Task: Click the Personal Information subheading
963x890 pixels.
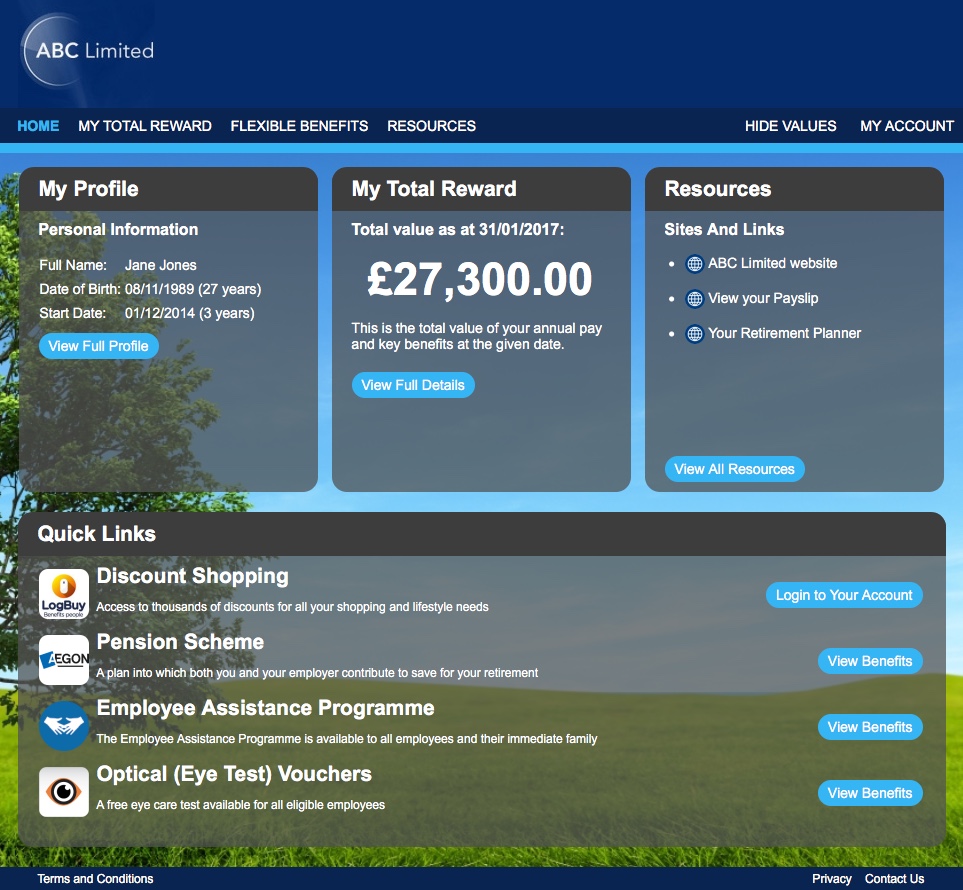Action: pyautogui.click(x=118, y=230)
